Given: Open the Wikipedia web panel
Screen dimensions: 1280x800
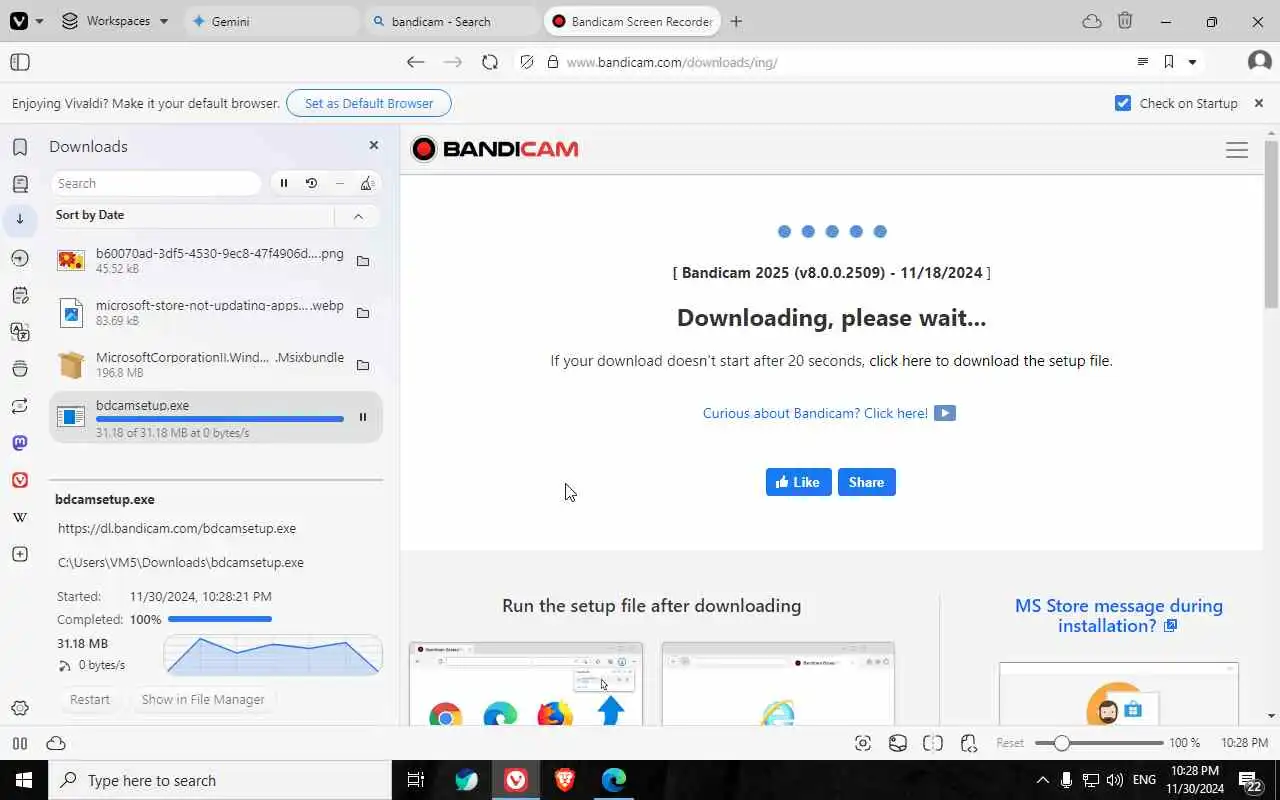Looking at the screenshot, I should (19, 517).
